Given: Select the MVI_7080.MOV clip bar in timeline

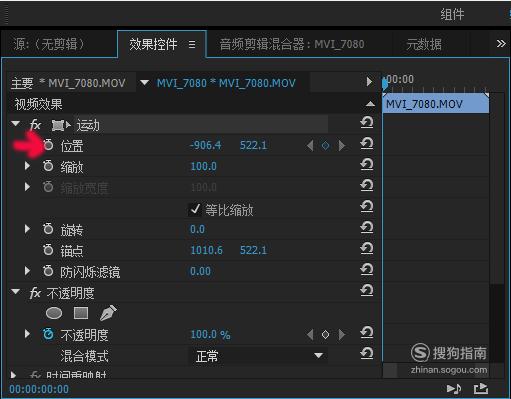Looking at the screenshot, I should point(436,104).
